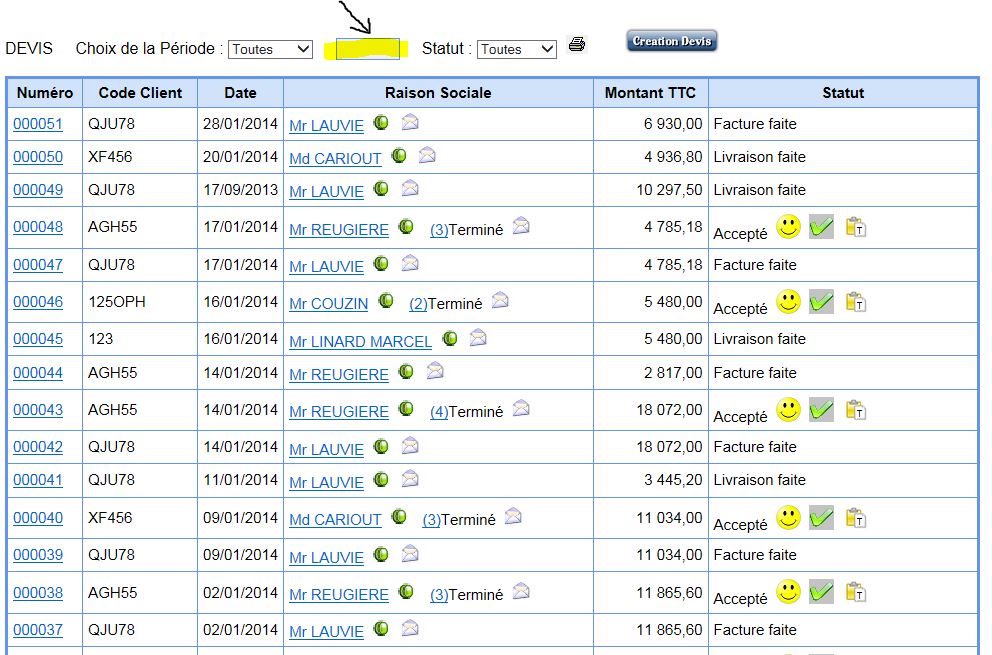
Task: Toggle green checkmark box in row 000048
Action: coord(821,227)
